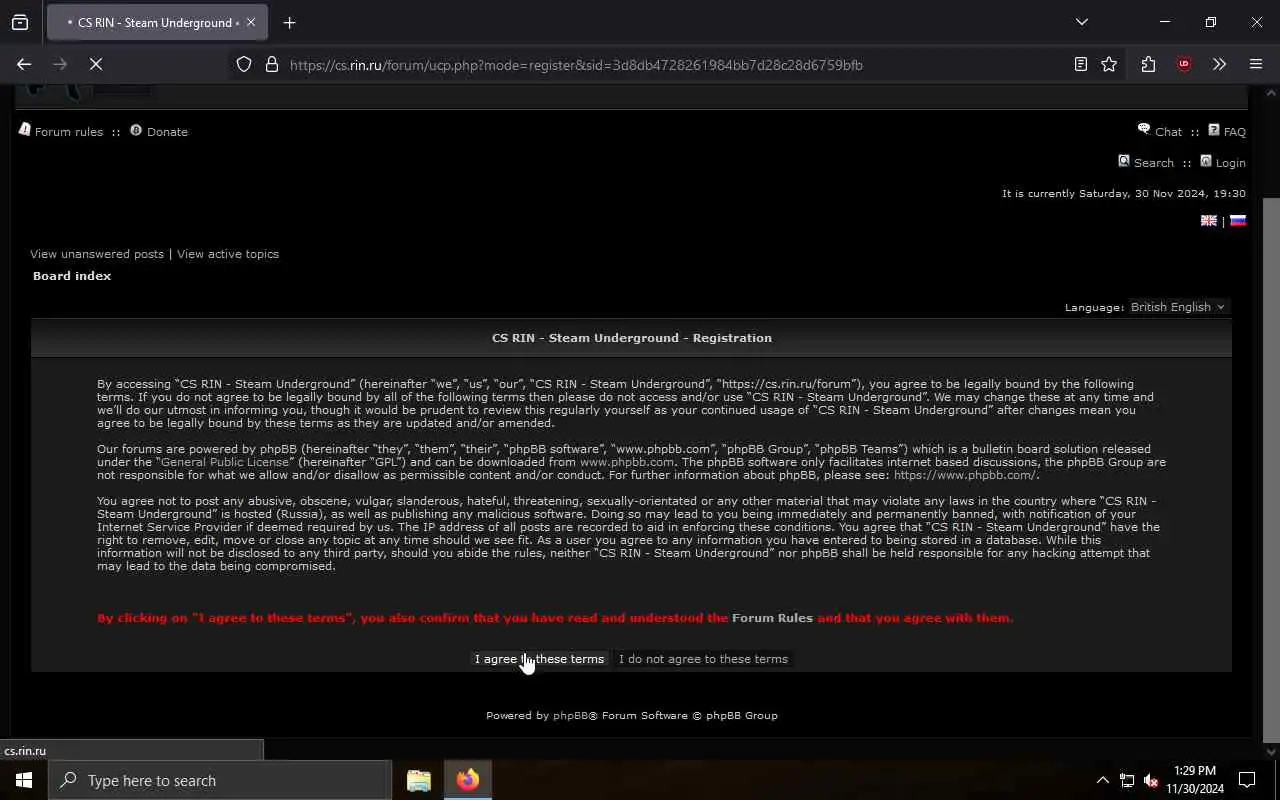The height and width of the screenshot is (800, 1280).
Task: Switch to British English flag
Action: pos(1209,221)
